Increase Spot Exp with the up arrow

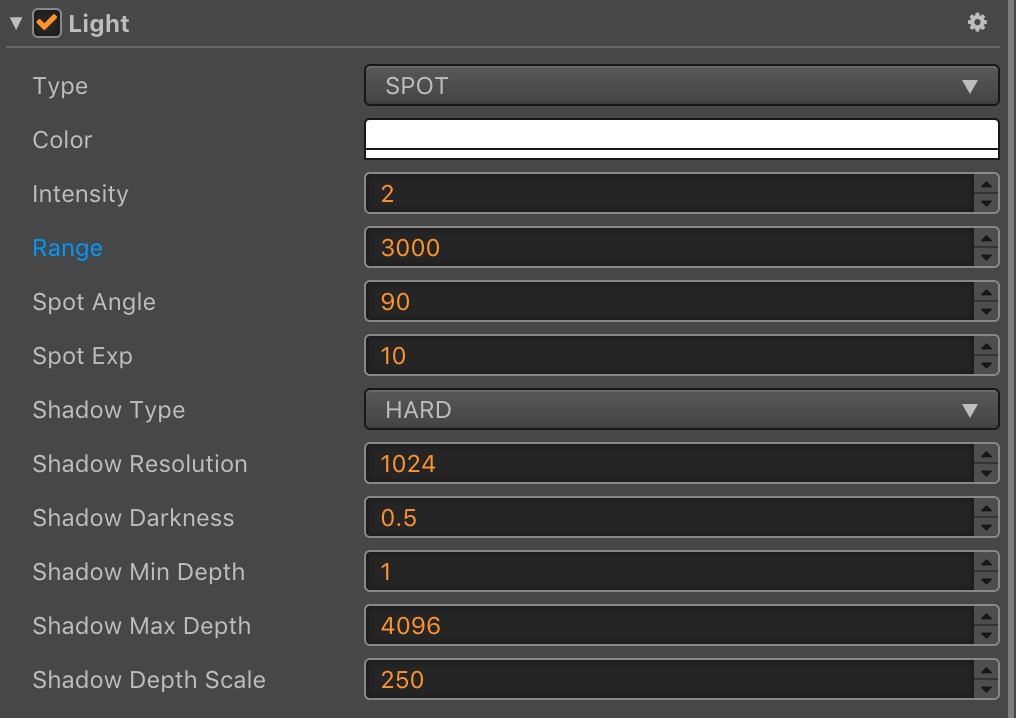[x=986, y=346]
